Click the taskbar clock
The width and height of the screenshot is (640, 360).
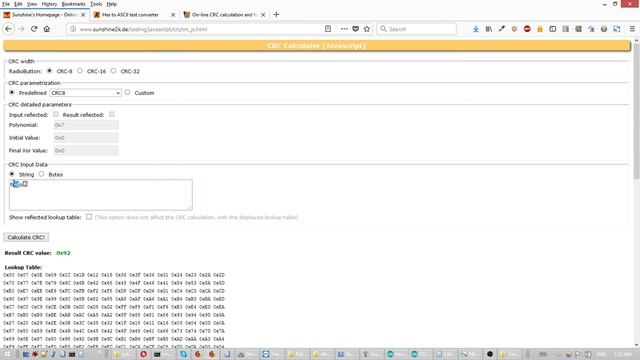point(622,354)
